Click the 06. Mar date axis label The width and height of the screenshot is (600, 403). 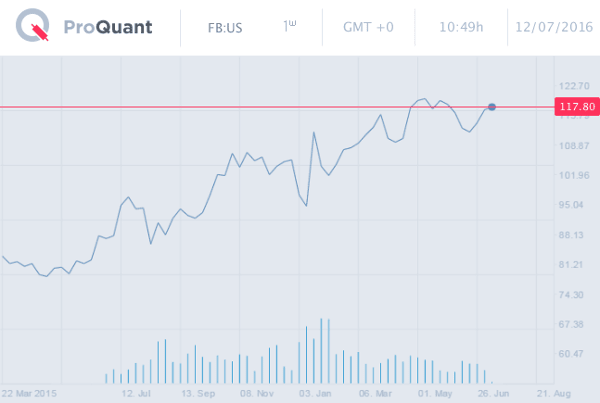(x=375, y=393)
